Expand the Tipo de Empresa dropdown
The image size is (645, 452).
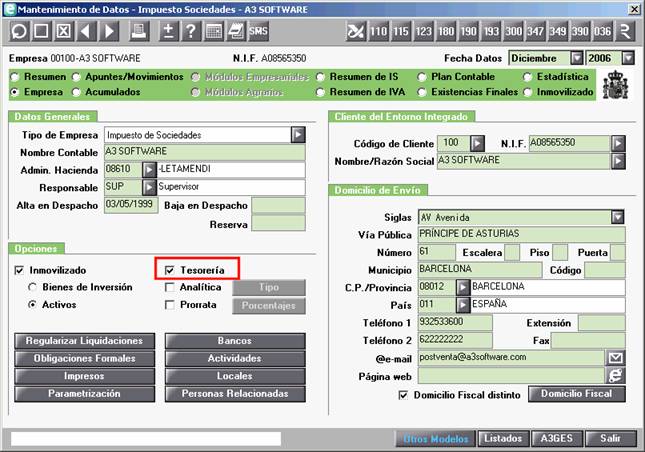[298, 134]
